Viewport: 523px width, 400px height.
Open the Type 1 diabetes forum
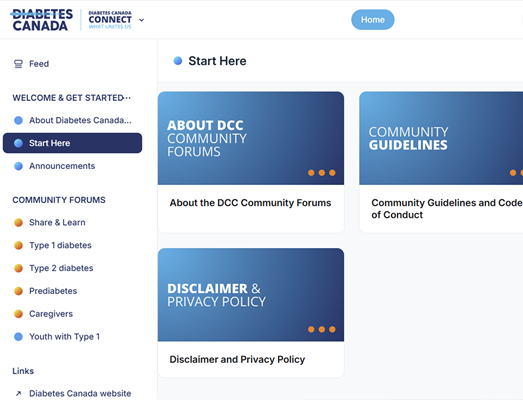(x=60, y=245)
